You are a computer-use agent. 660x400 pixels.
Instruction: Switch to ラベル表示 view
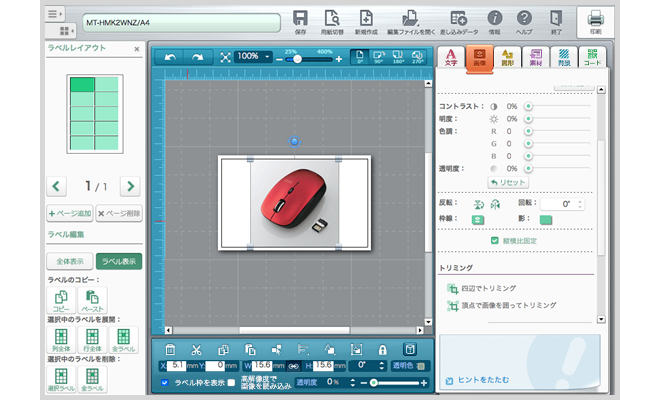pyautogui.click(x=119, y=261)
